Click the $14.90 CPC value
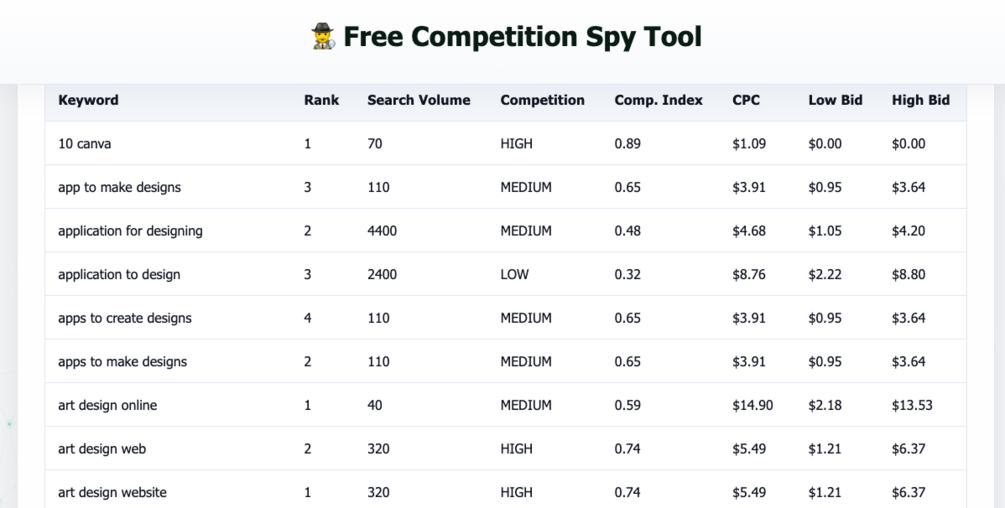 752,405
